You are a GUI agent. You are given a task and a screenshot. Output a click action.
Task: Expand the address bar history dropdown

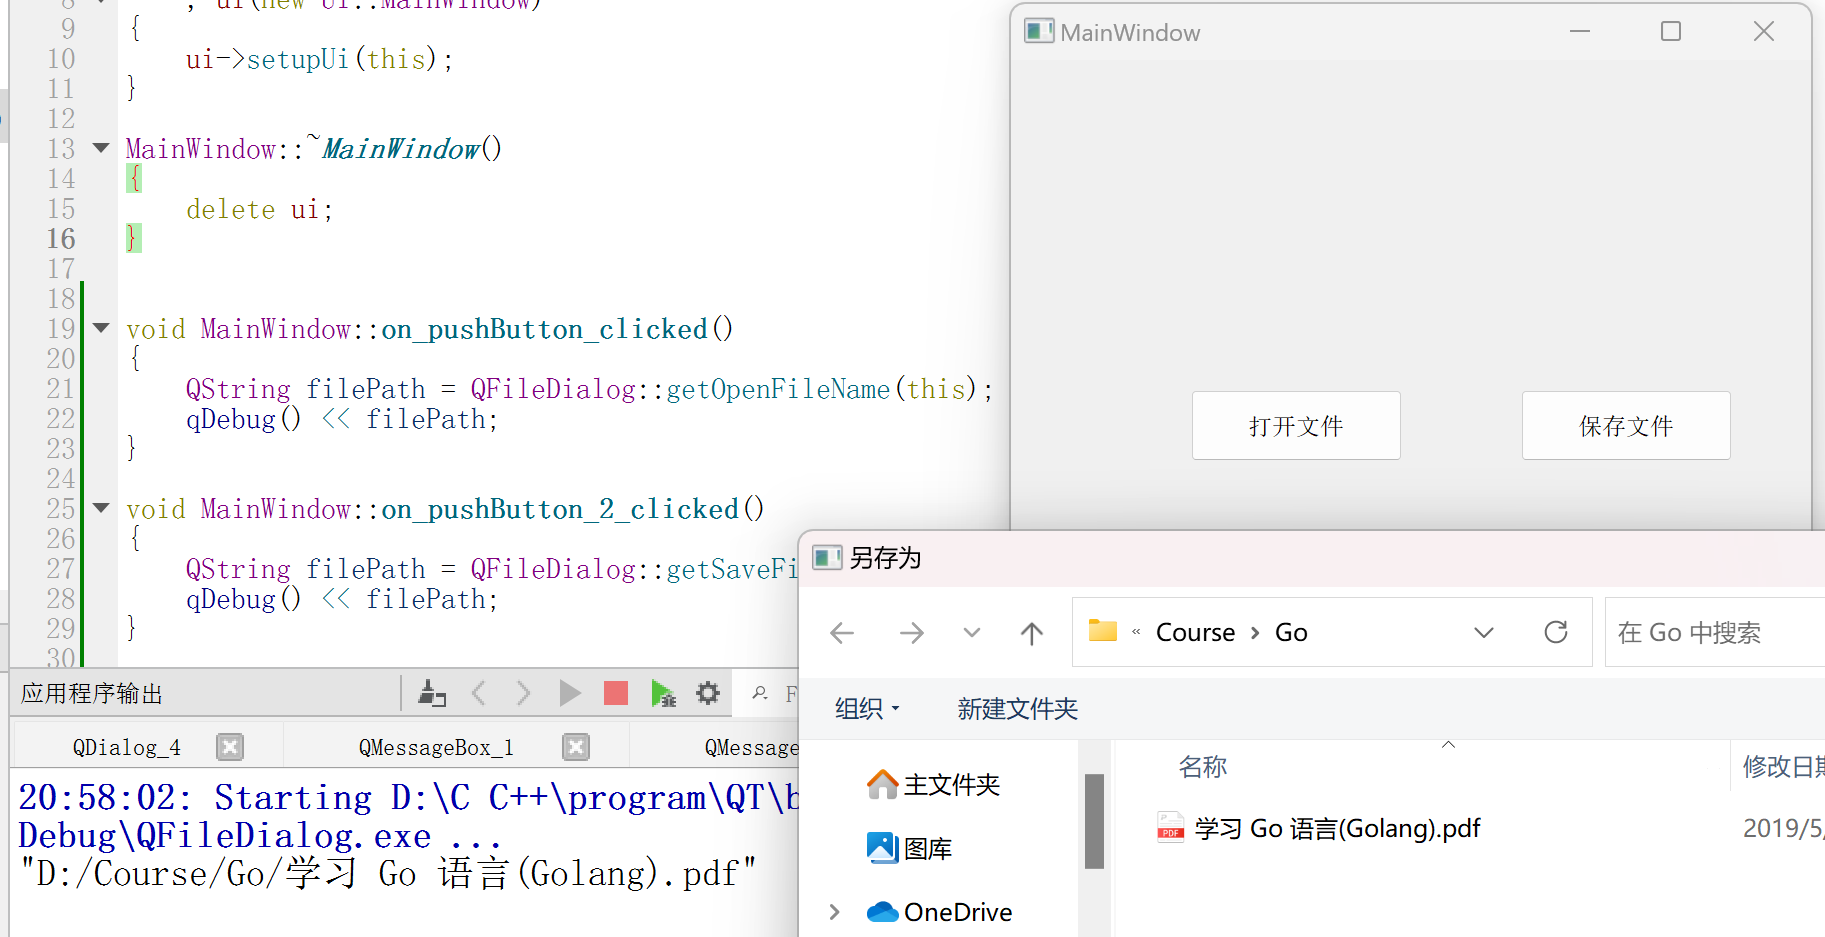pos(1484,633)
